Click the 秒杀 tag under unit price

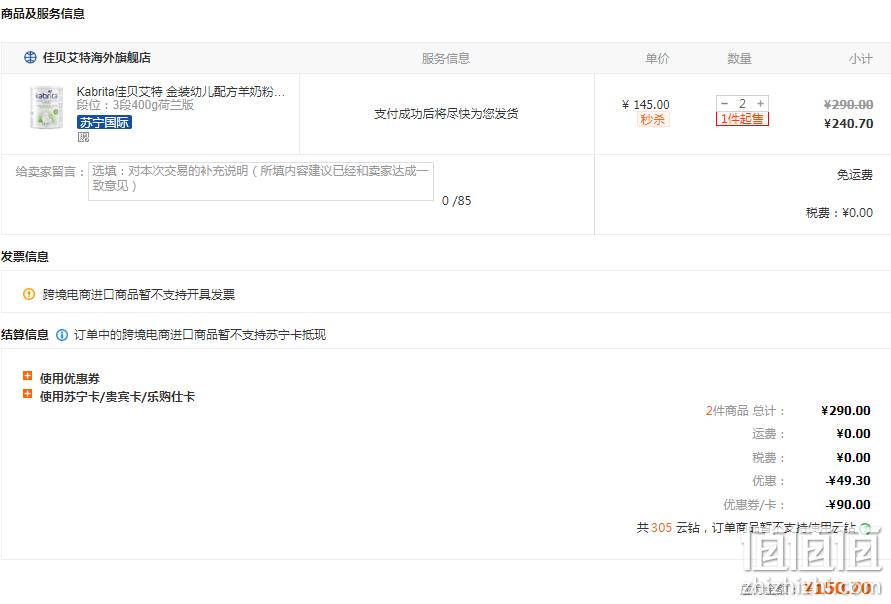pos(652,119)
